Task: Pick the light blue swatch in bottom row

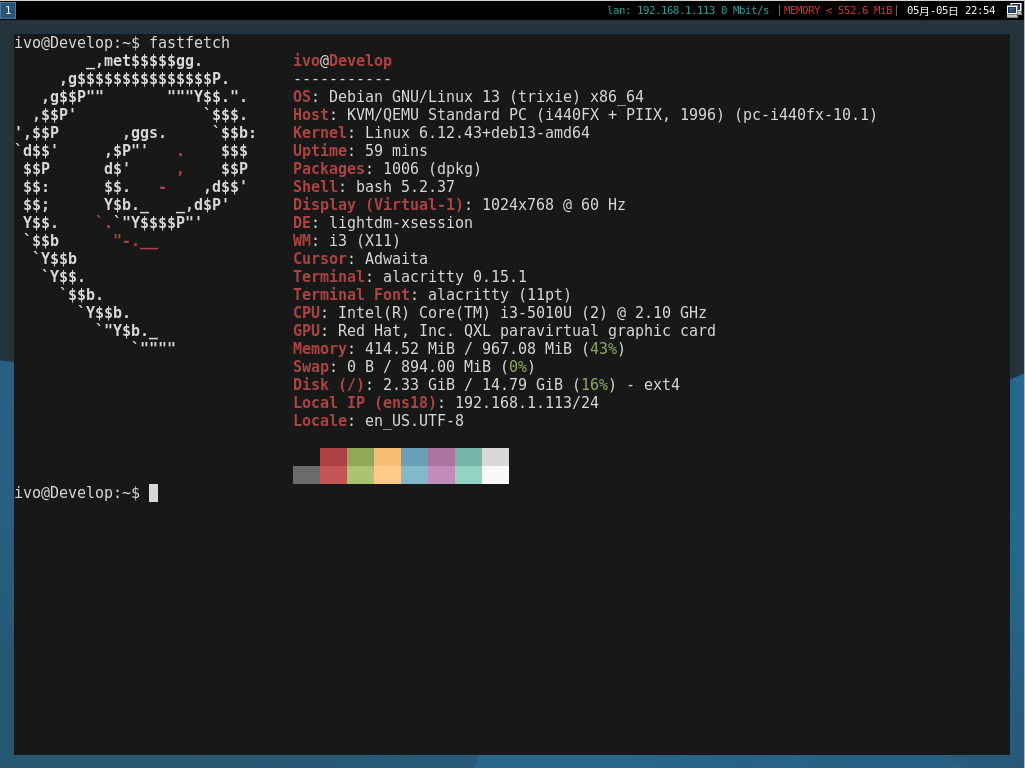Action: click(414, 475)
